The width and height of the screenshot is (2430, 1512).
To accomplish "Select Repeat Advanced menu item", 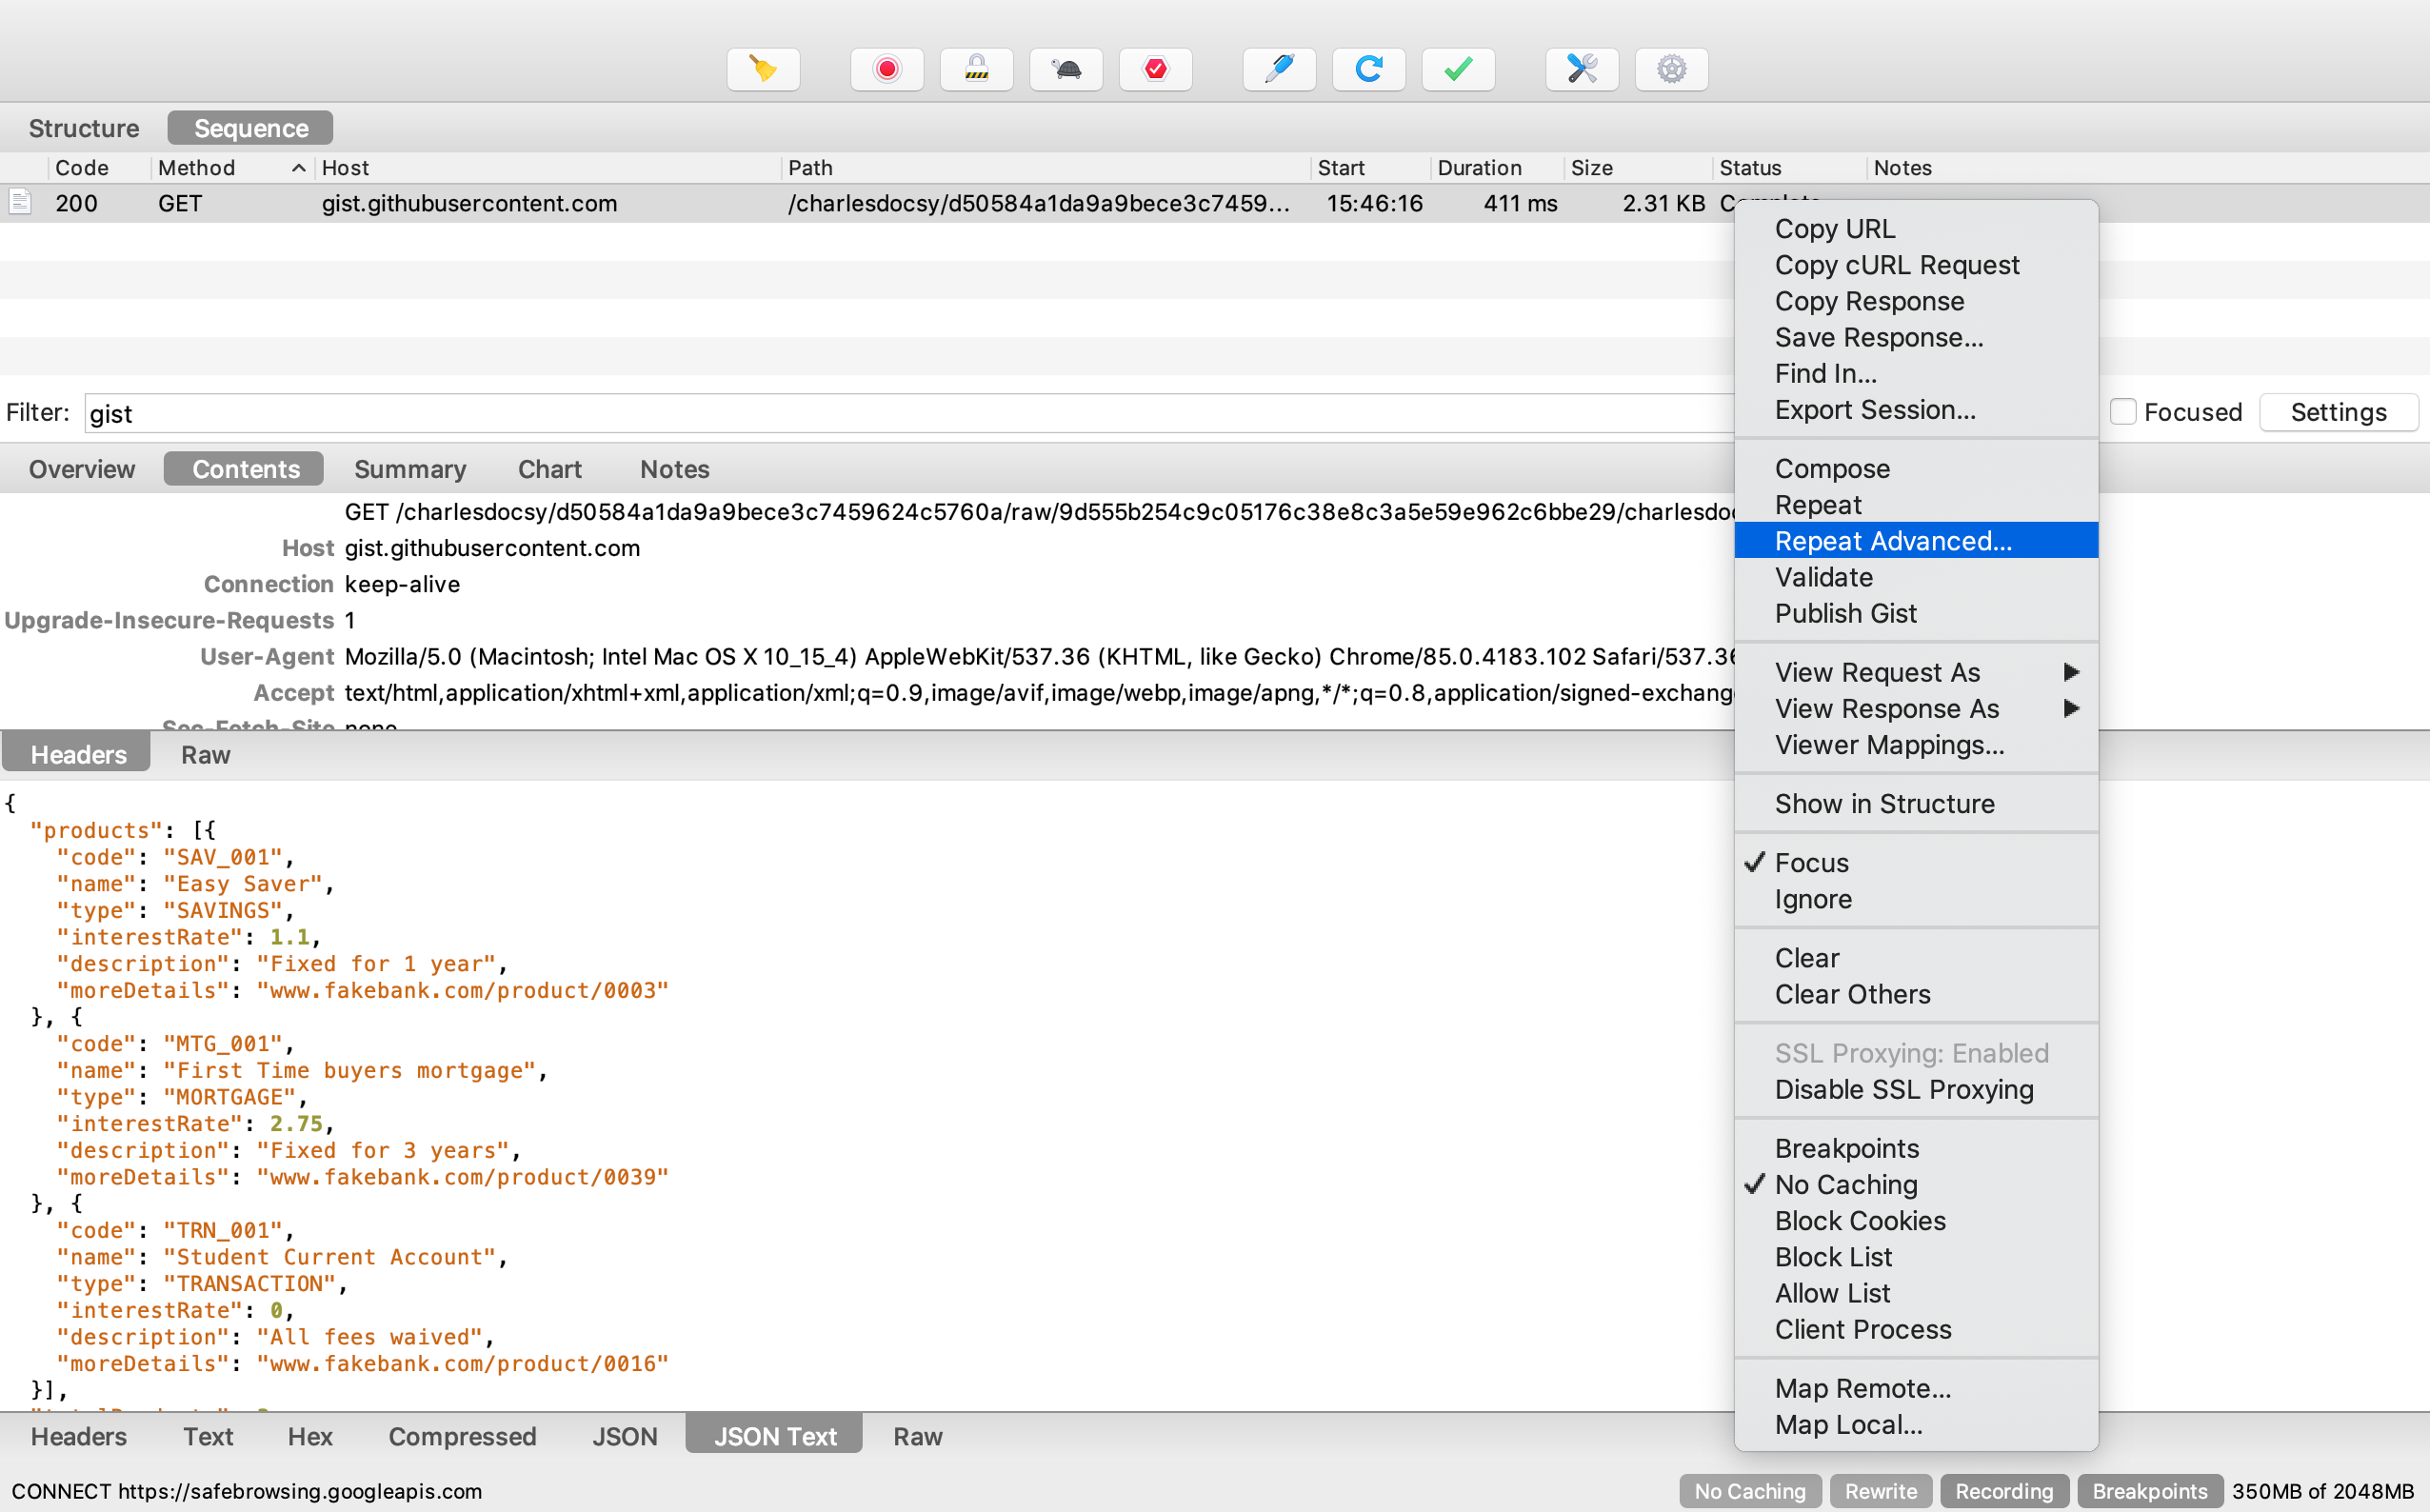I will 1892,541.
